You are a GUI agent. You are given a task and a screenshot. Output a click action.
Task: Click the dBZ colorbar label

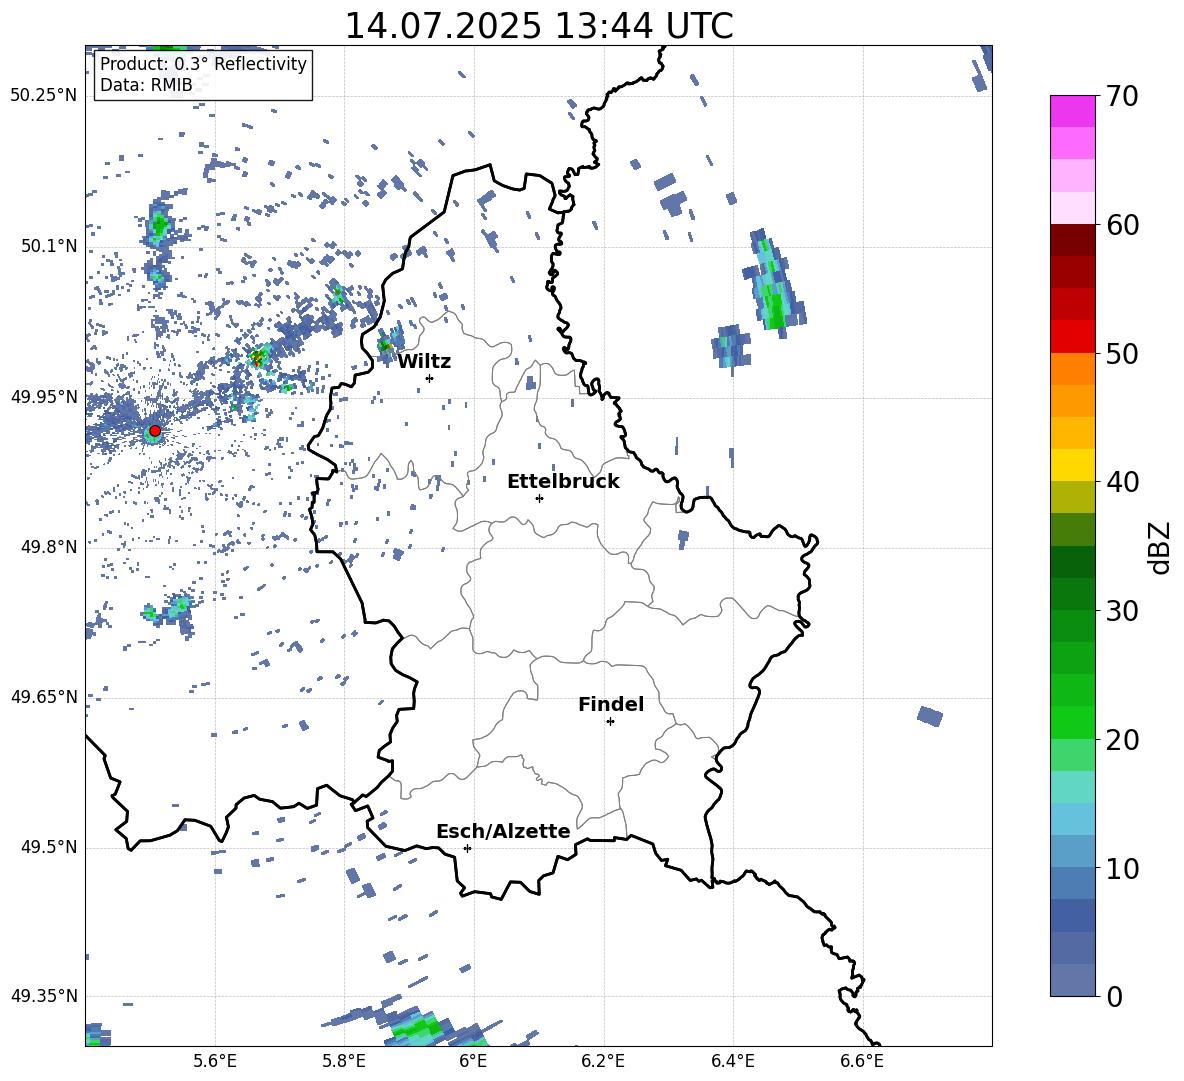coord(1161,547)
